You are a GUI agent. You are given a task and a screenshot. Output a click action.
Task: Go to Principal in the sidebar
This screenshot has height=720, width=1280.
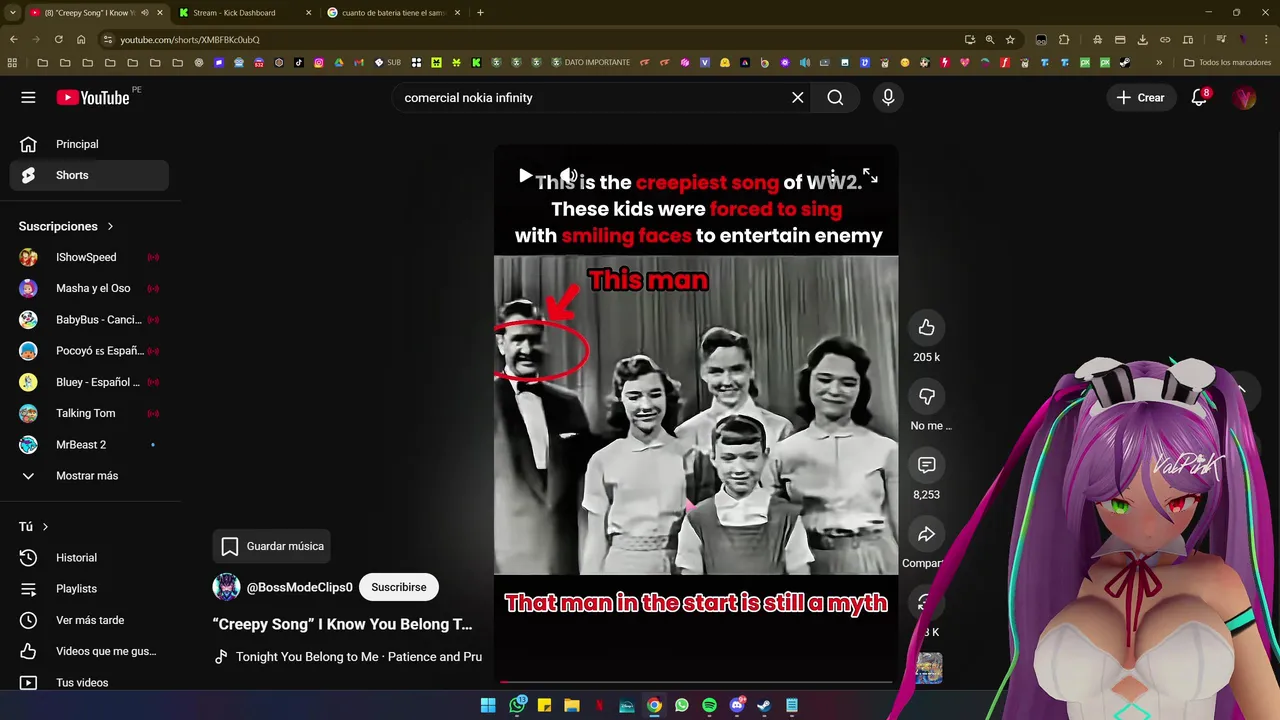[90, 144]
